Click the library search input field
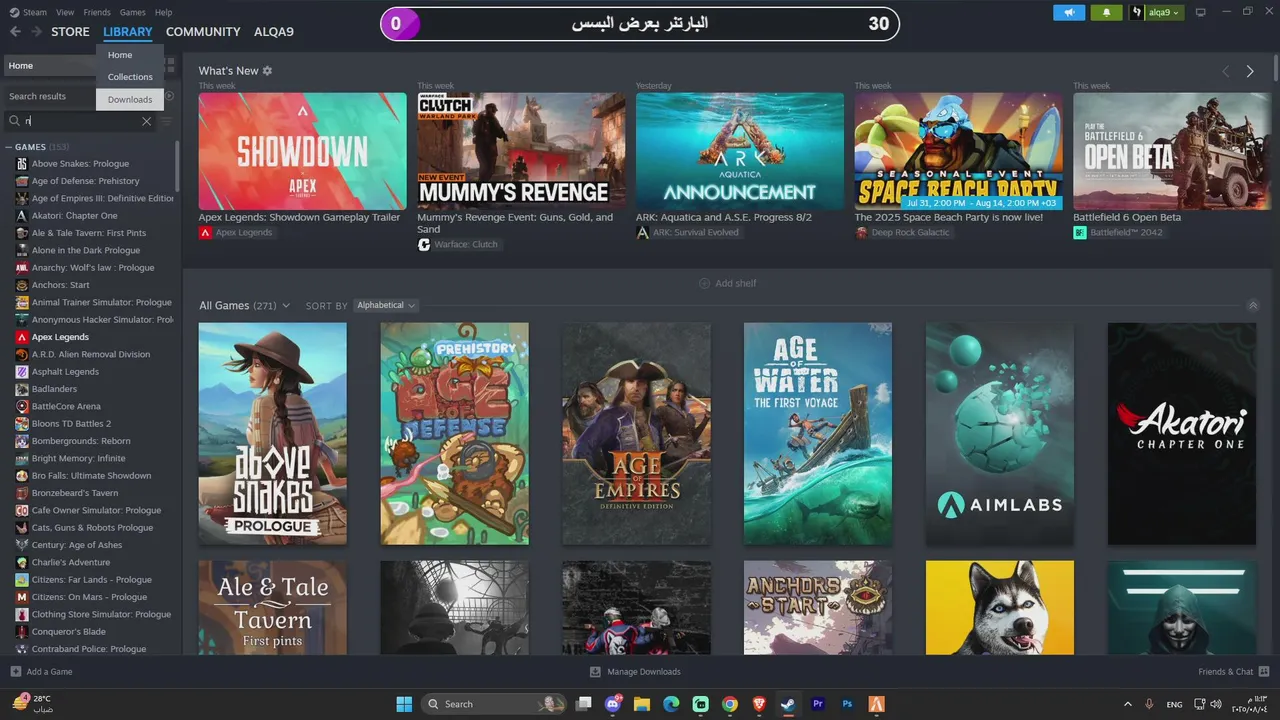Image resolution: width=1280 pixels, height=720 pixels. (x=81, y=121)
